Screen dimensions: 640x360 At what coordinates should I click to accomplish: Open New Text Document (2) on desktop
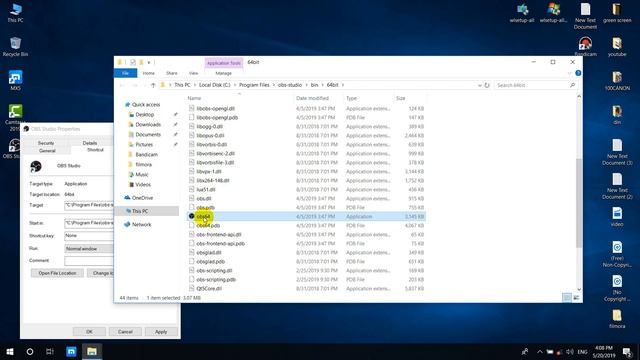tap(617, 186)
